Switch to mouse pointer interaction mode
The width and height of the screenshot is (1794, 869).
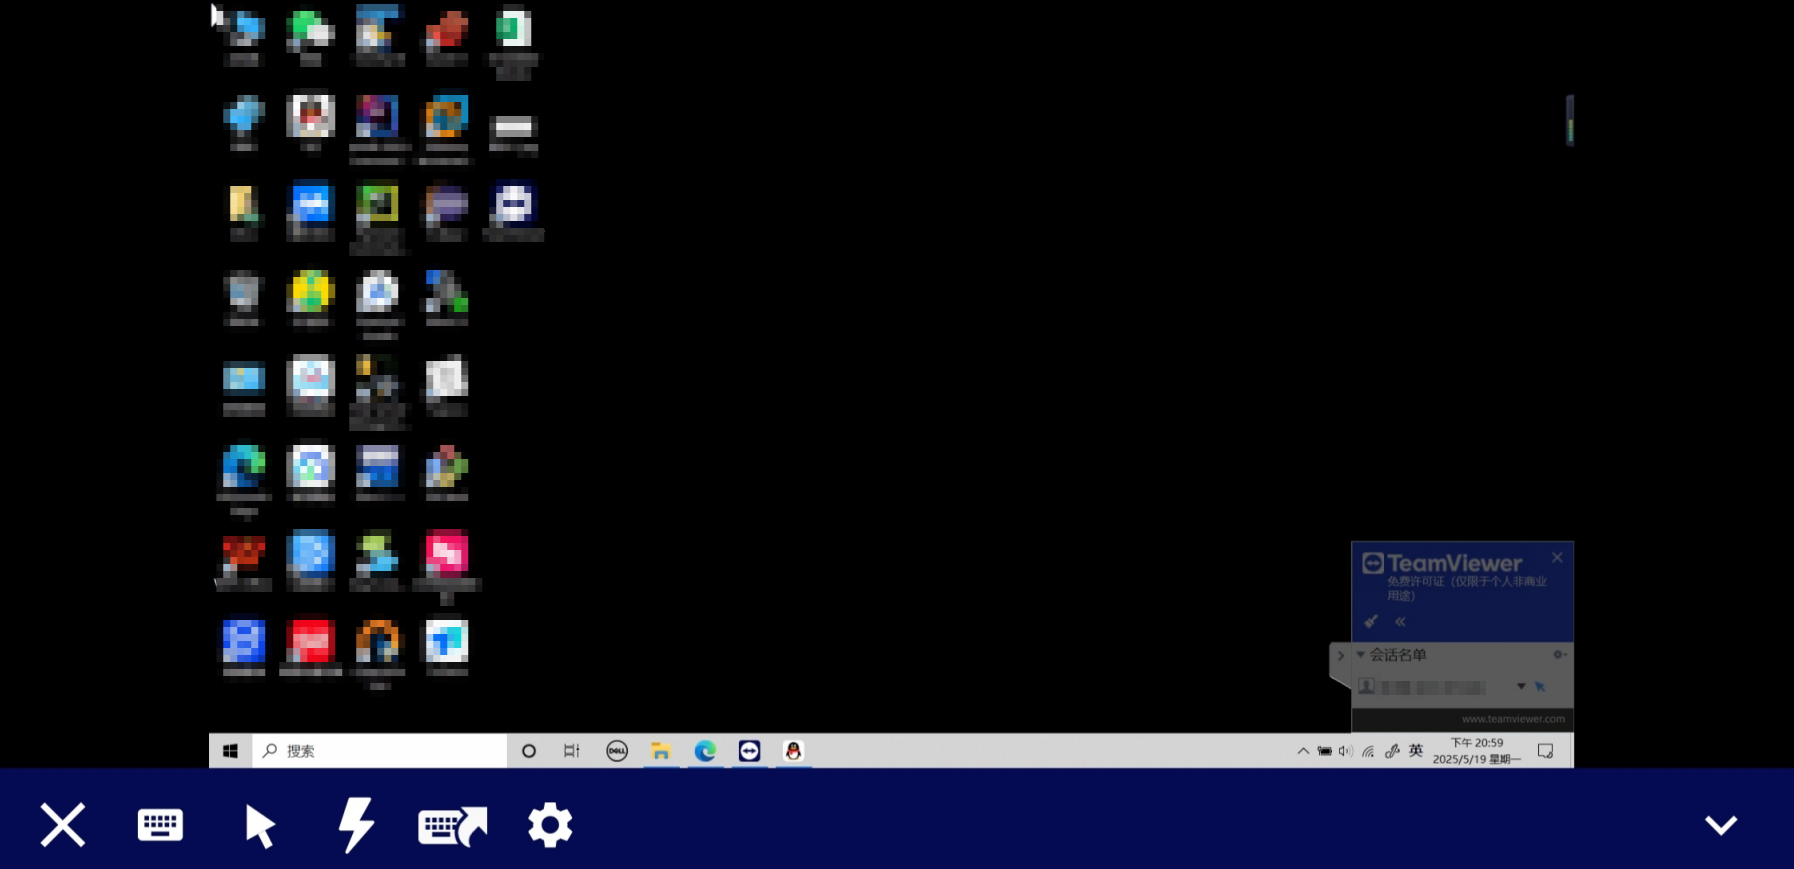click(260, 826)
